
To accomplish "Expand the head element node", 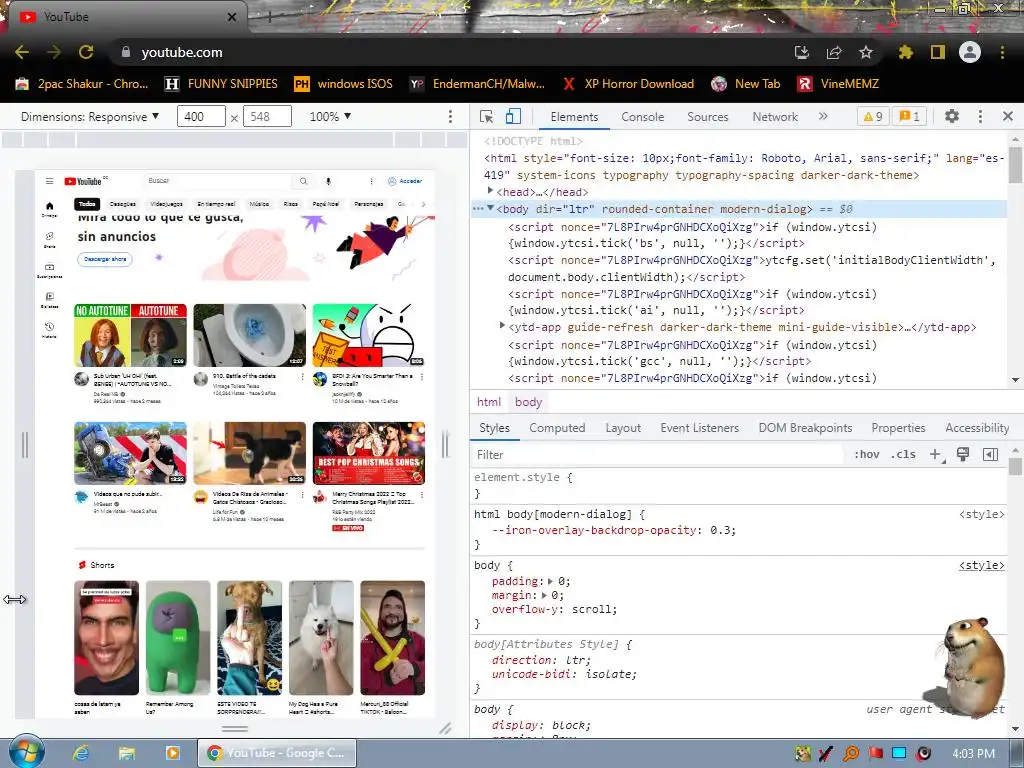I will click(x=490, y=191).
